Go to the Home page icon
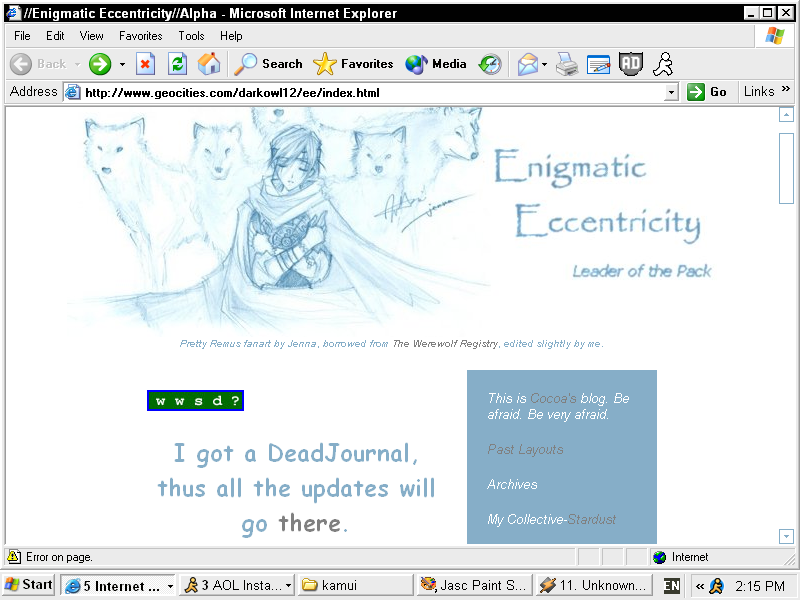Viewport: 800px width, 600px height. point(209,64)
